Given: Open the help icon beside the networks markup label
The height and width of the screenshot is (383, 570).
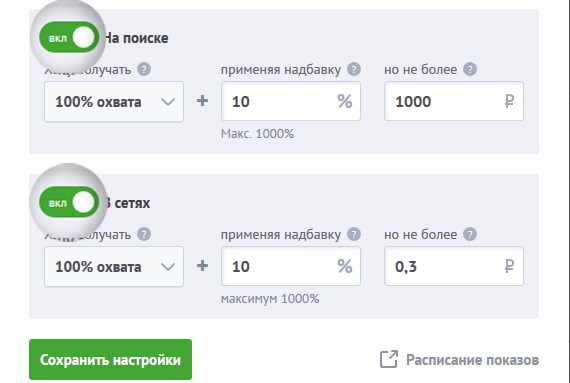Looking at the screenshot, I should pos(354,234).
